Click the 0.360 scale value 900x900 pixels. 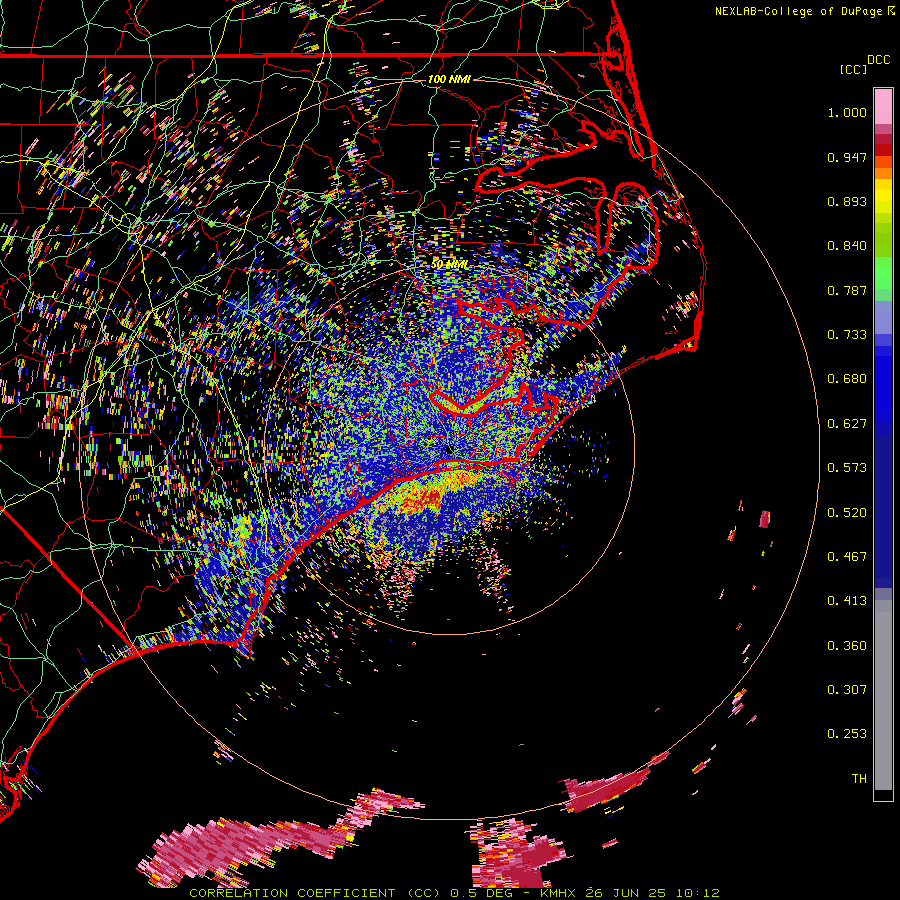point(847,646)
